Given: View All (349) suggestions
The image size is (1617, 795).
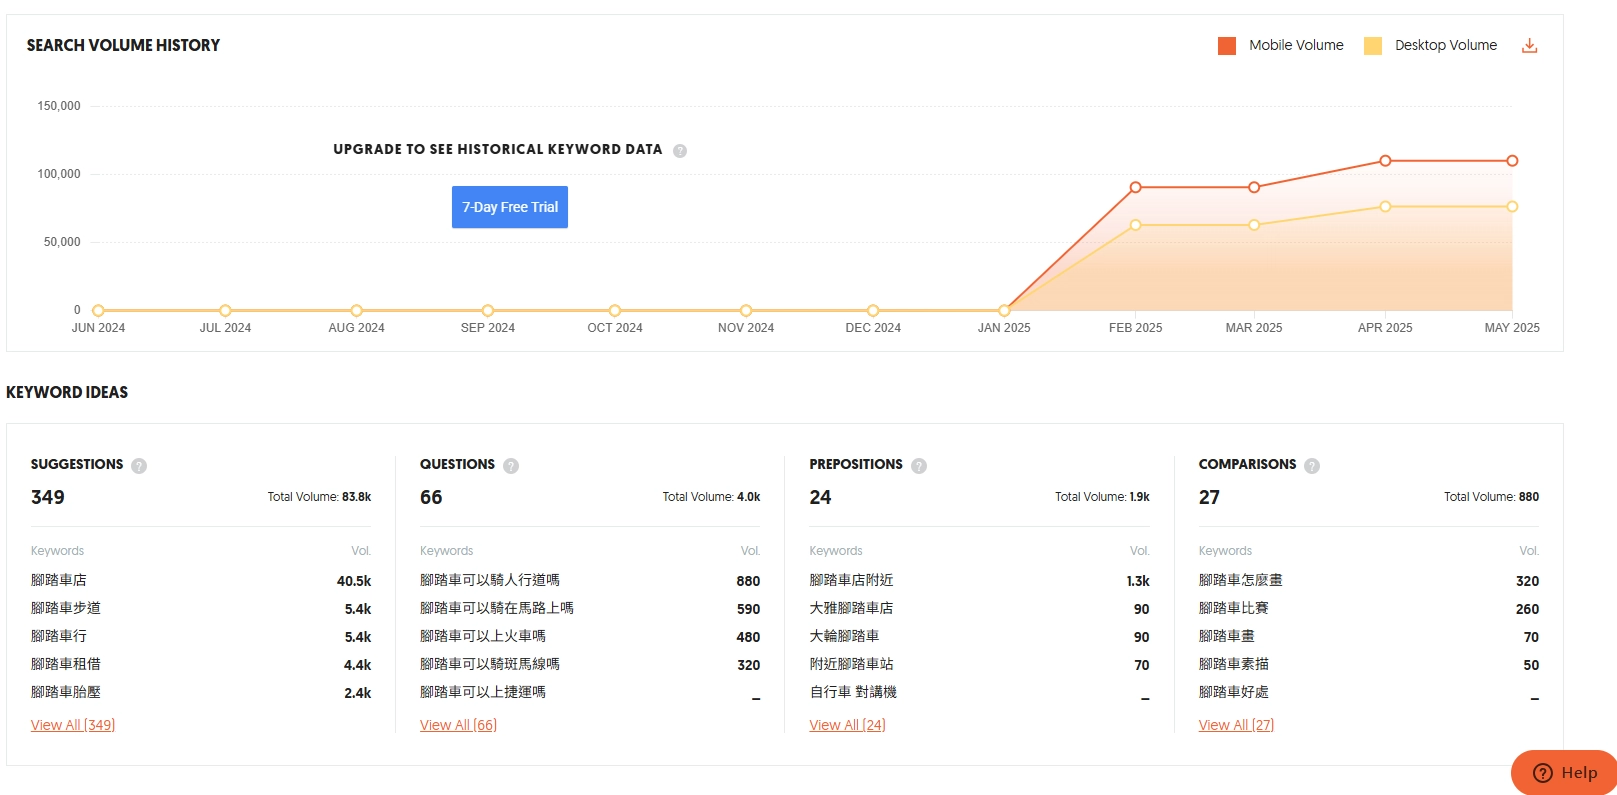Looking at the screenshot, I should tap(73, 725).
